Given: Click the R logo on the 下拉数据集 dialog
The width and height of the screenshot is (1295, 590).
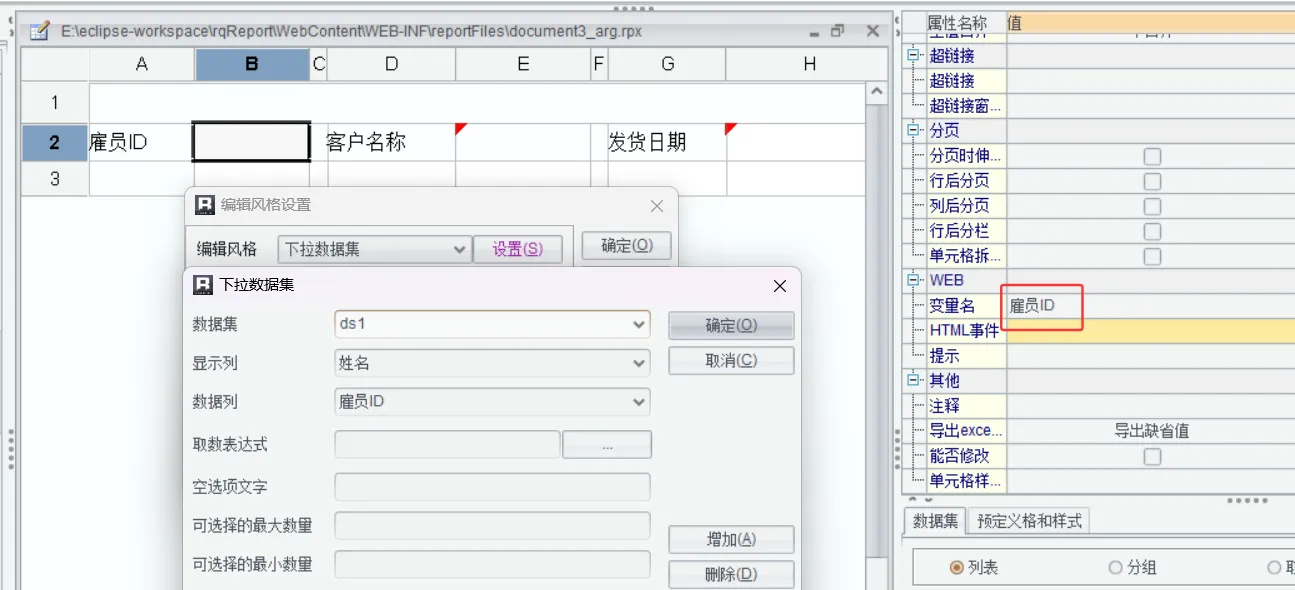Looking at the screenshot, I should (x=203, y=286).
